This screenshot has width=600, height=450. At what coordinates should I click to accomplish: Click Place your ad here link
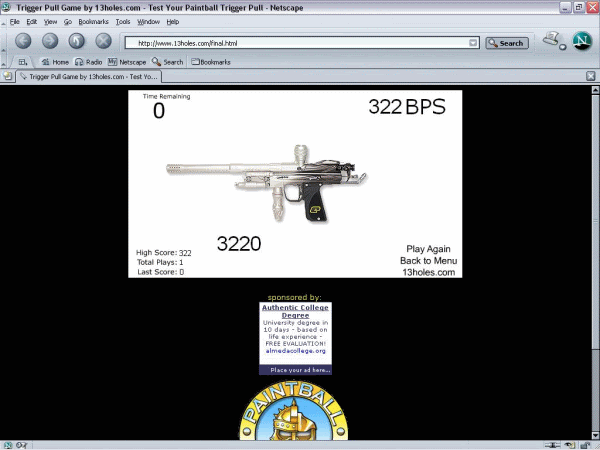pos(300,370)
